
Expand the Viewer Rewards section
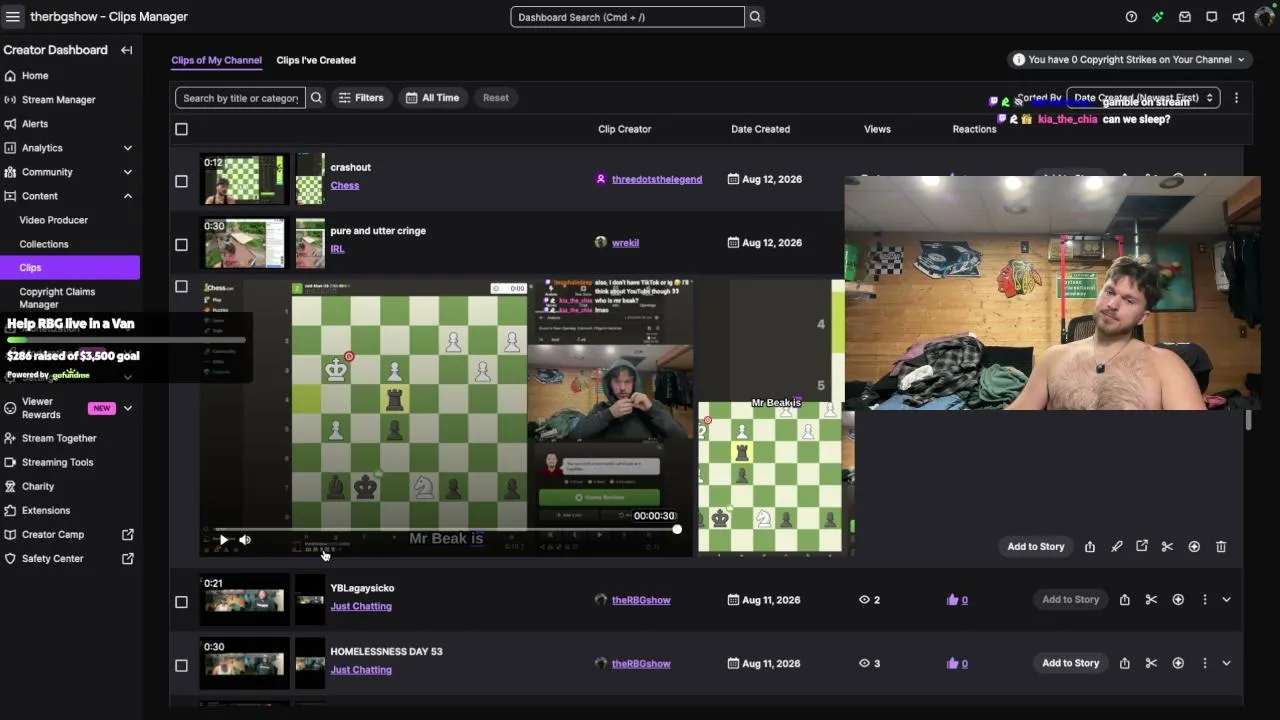coord(127,408)
